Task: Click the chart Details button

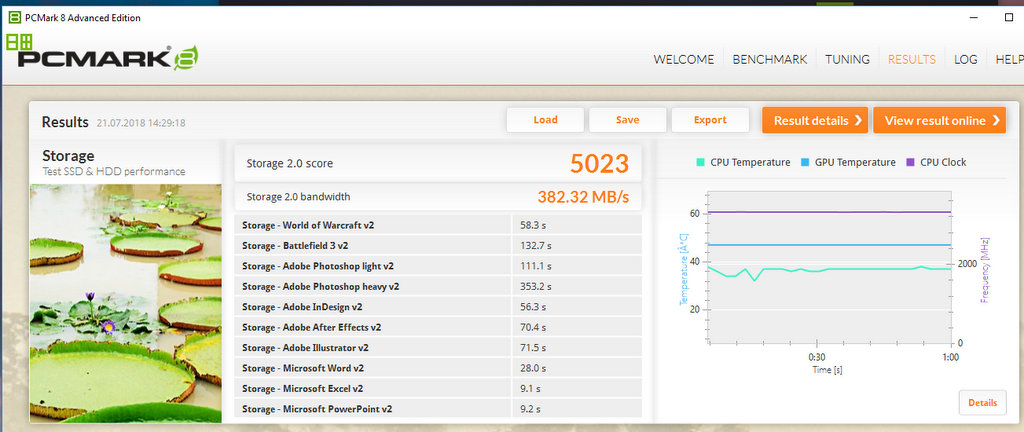Action: [x=982, y=403]
